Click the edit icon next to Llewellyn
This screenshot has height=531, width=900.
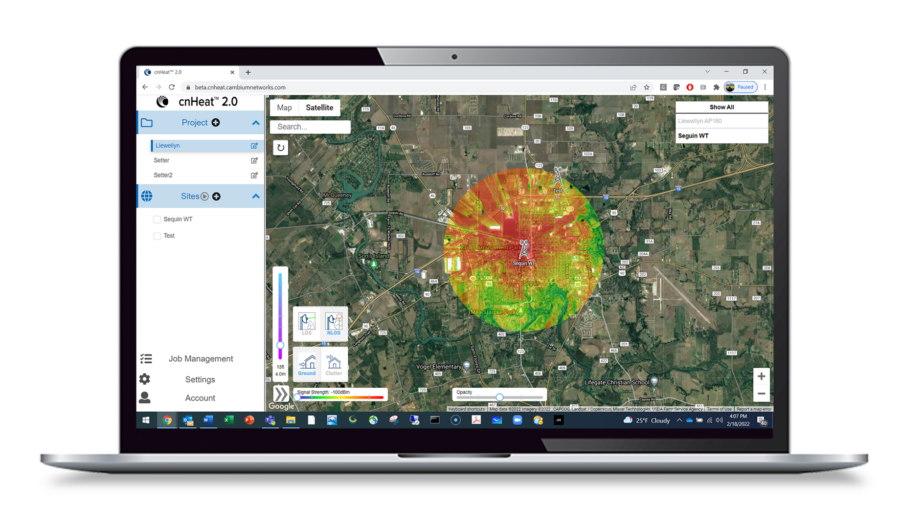[254, 146]
